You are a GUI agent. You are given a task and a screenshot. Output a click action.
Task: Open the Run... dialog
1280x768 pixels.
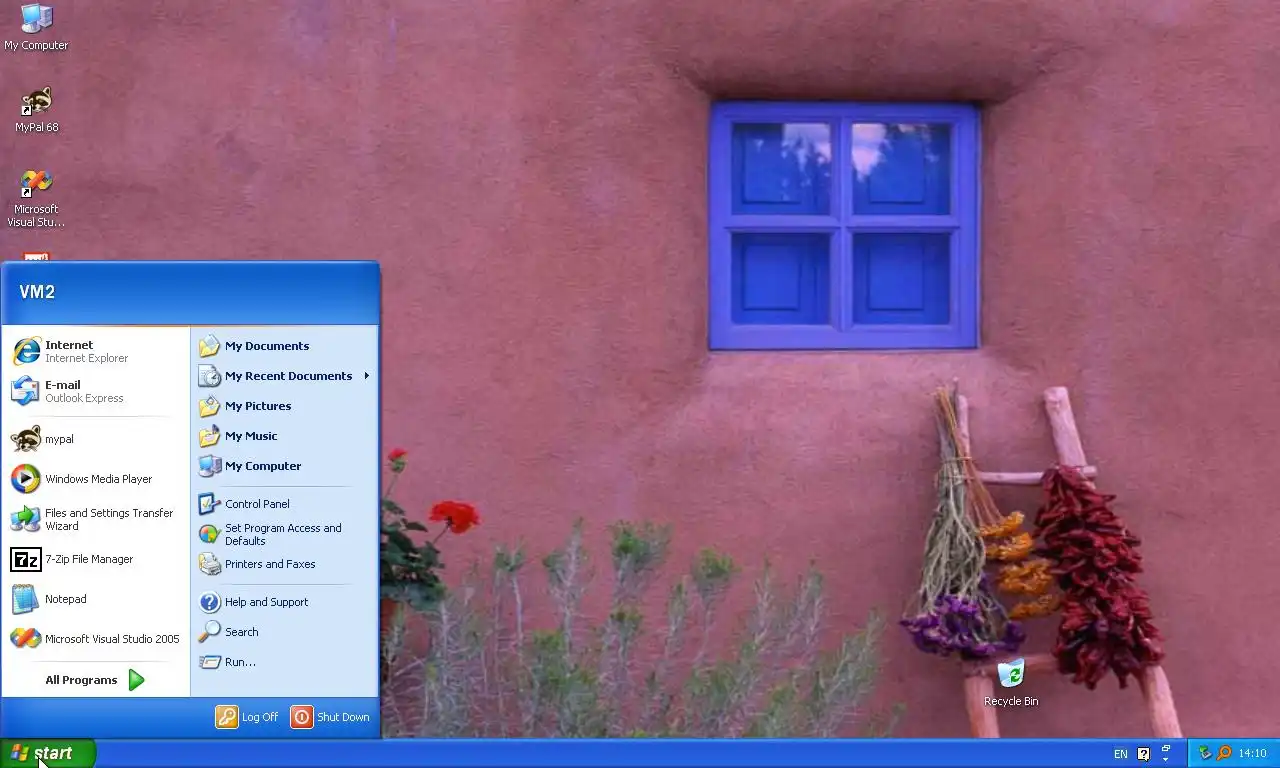[284, 662]
